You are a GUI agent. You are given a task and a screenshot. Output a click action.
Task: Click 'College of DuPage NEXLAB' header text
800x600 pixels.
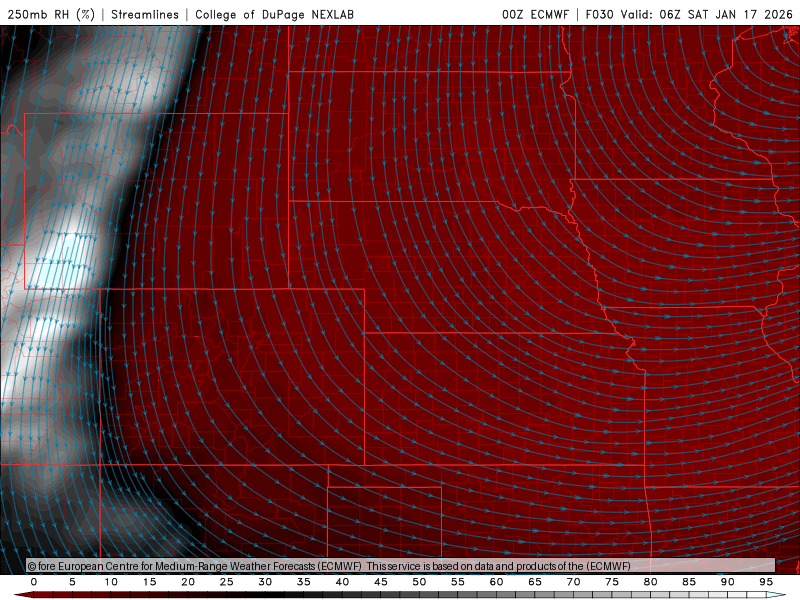pyautogui.click(x=274, y=14)
